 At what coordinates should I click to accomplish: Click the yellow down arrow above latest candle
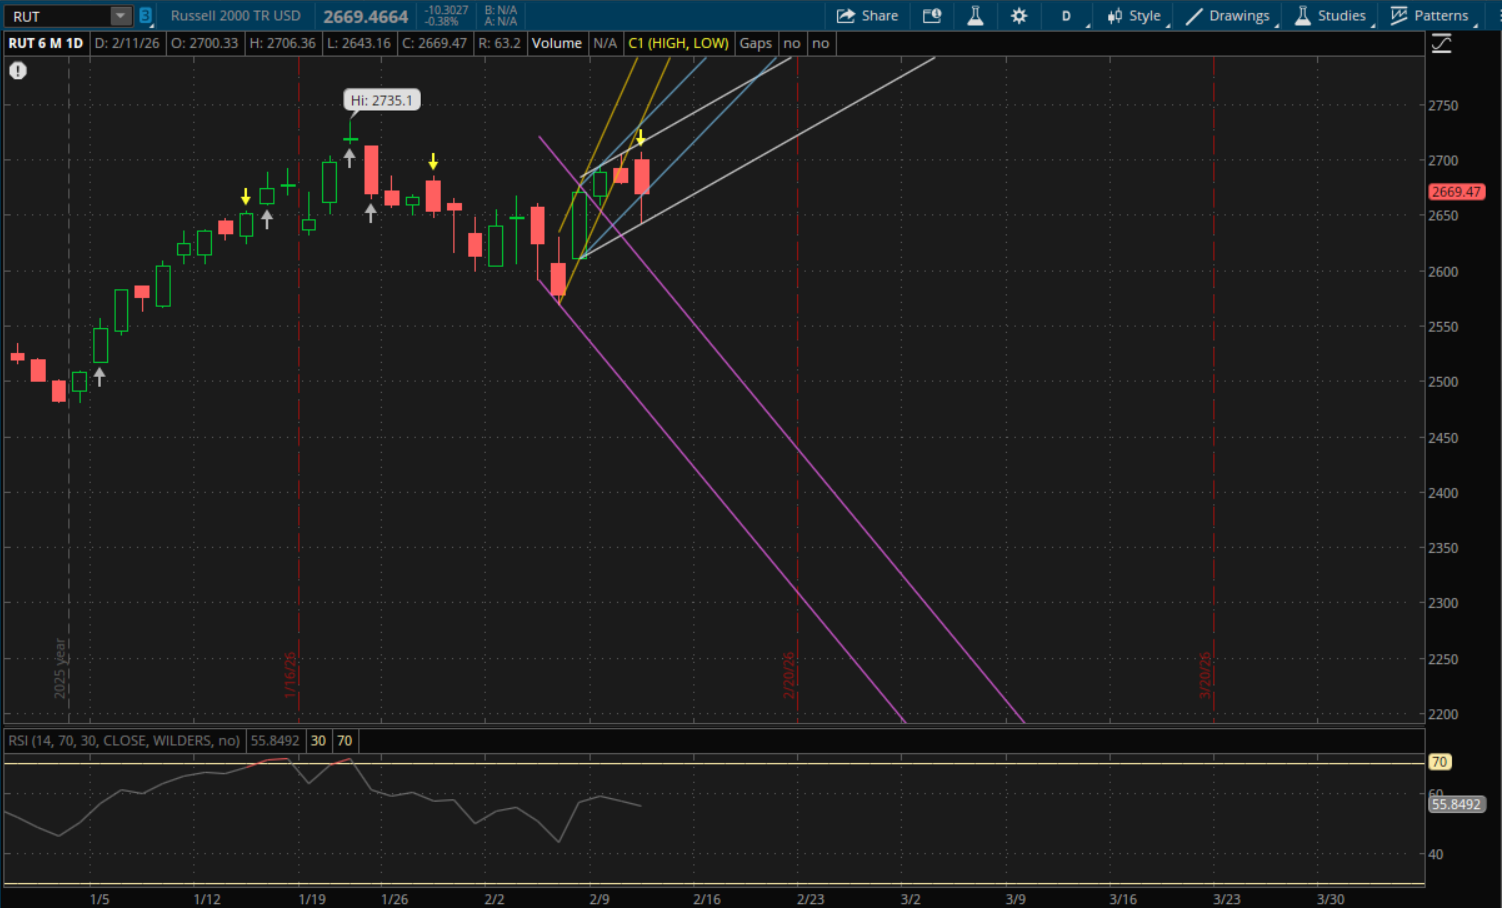[x=641, y=138]
